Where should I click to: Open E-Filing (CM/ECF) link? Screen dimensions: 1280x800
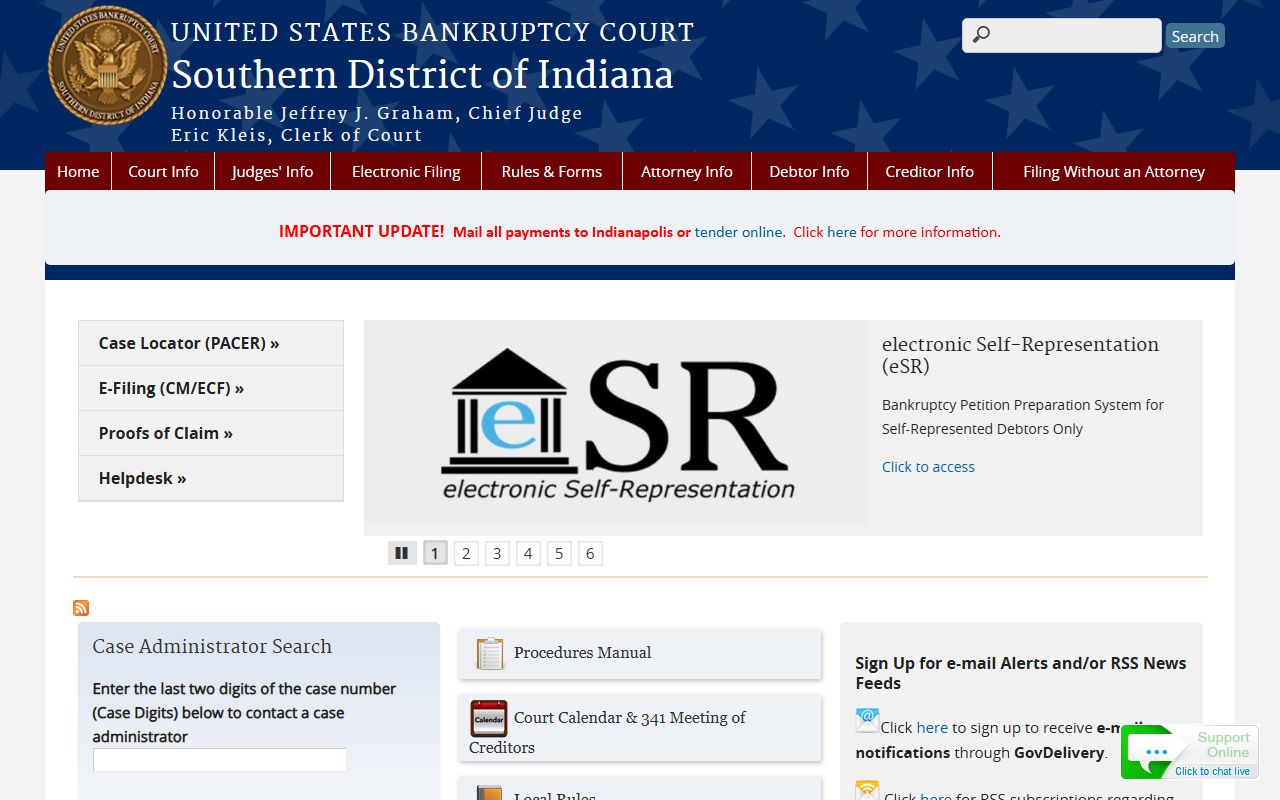coord(211,388)
